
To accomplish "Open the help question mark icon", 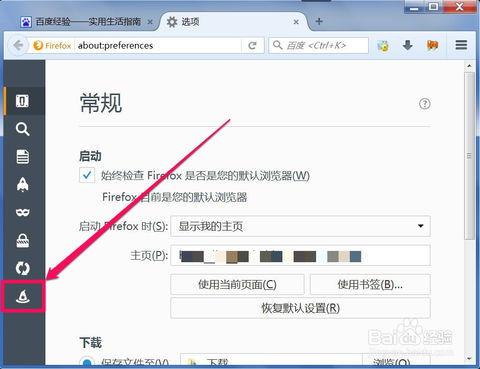I will 424,104.
